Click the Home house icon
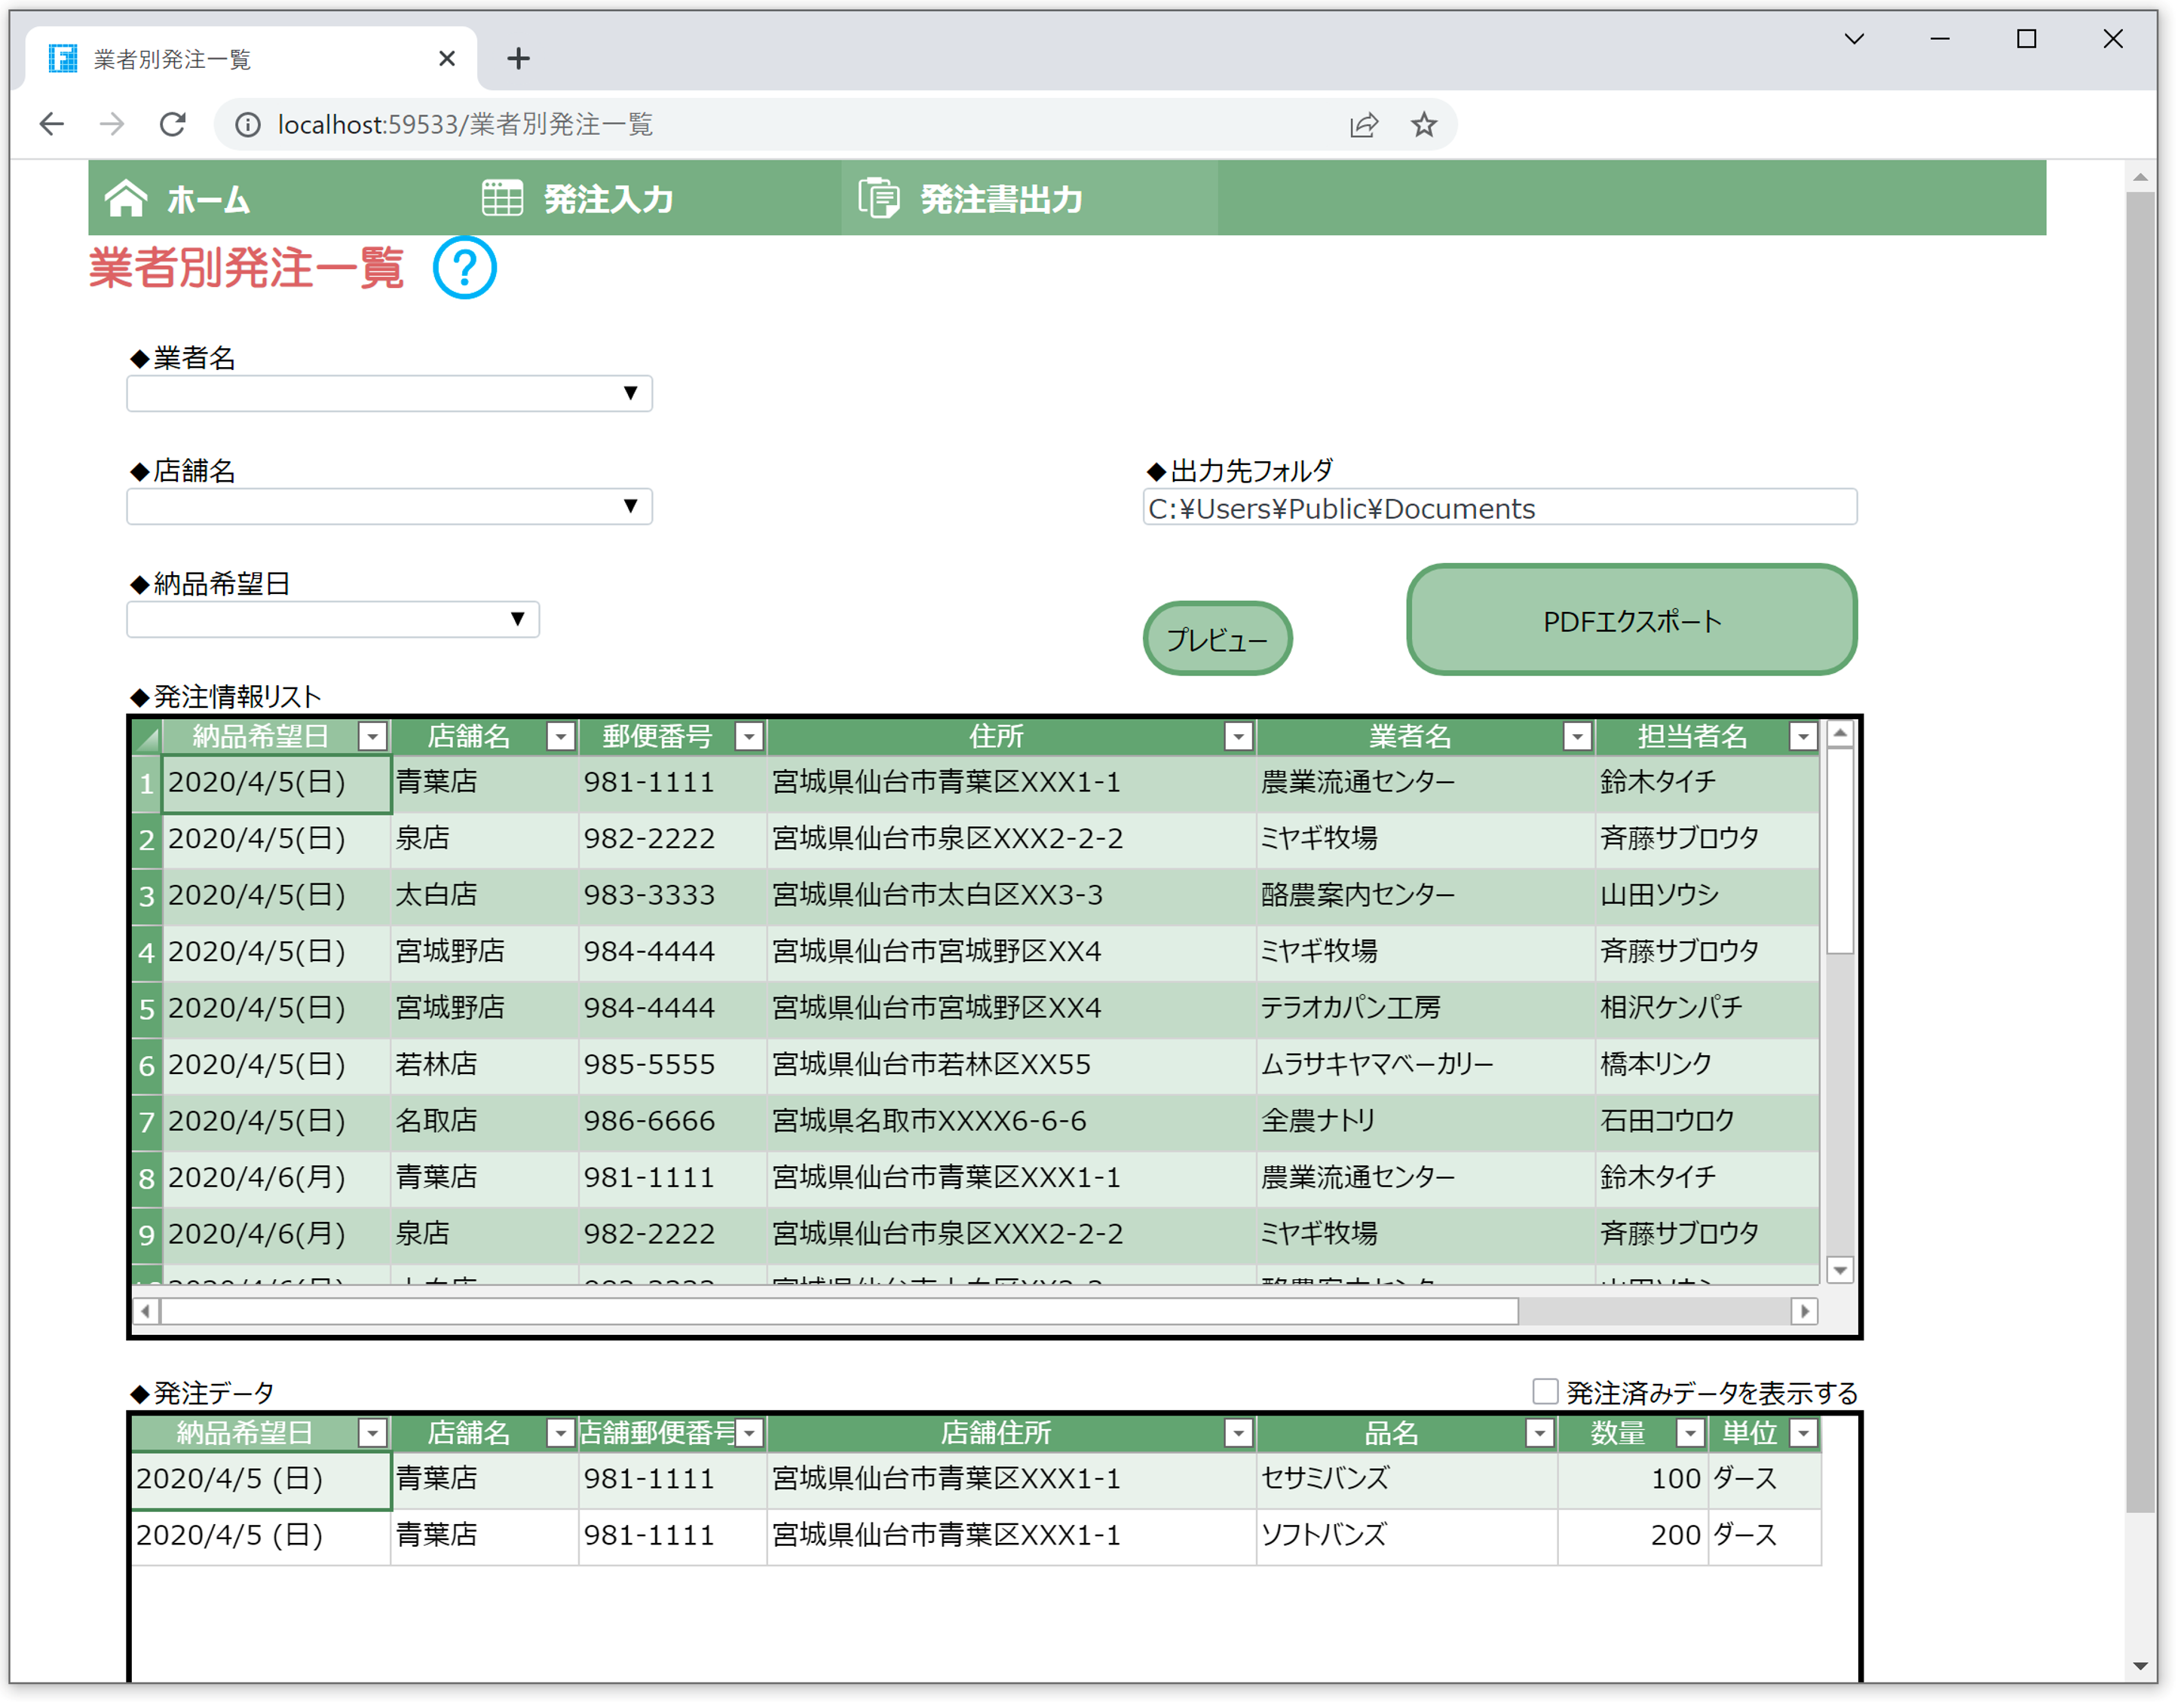The image size is (2184, 1702). pos(126,198)
